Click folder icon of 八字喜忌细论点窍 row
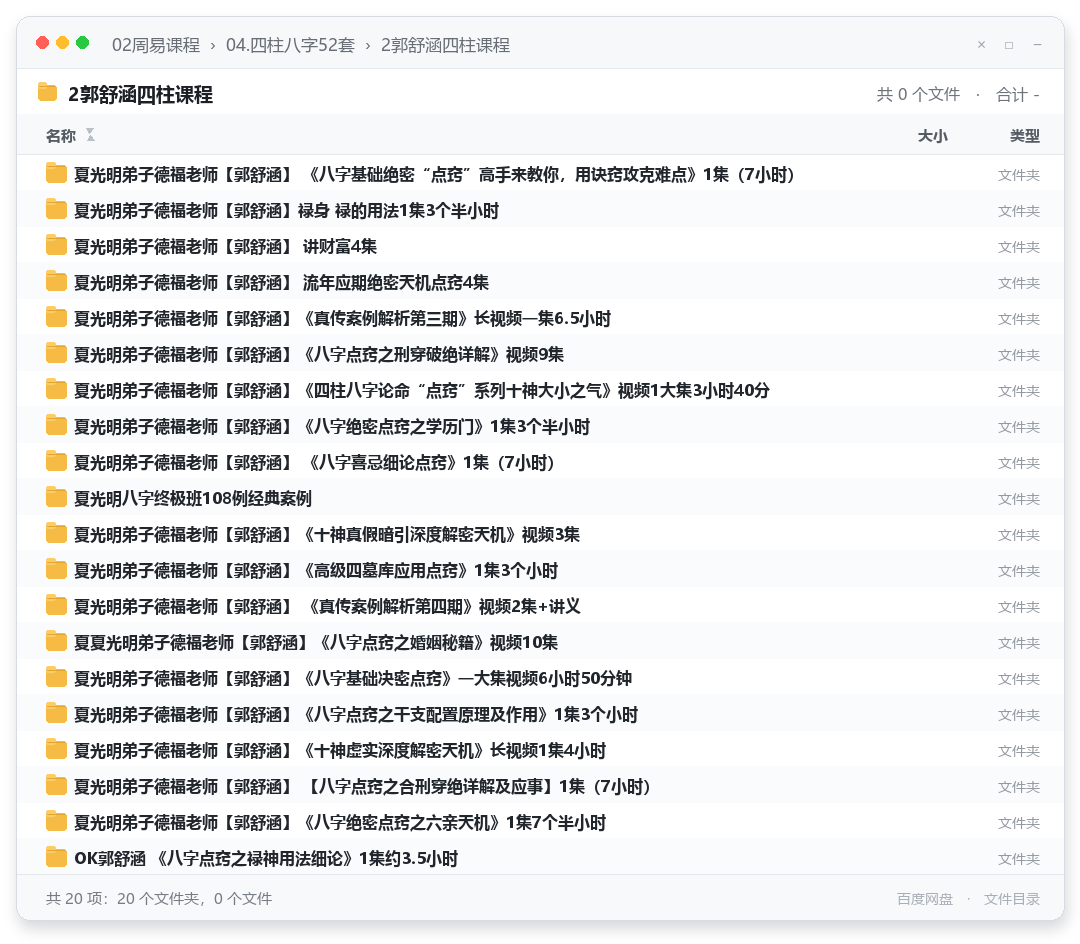The width and height of the screenshot is (1080, 944). (x=56, y=461)
